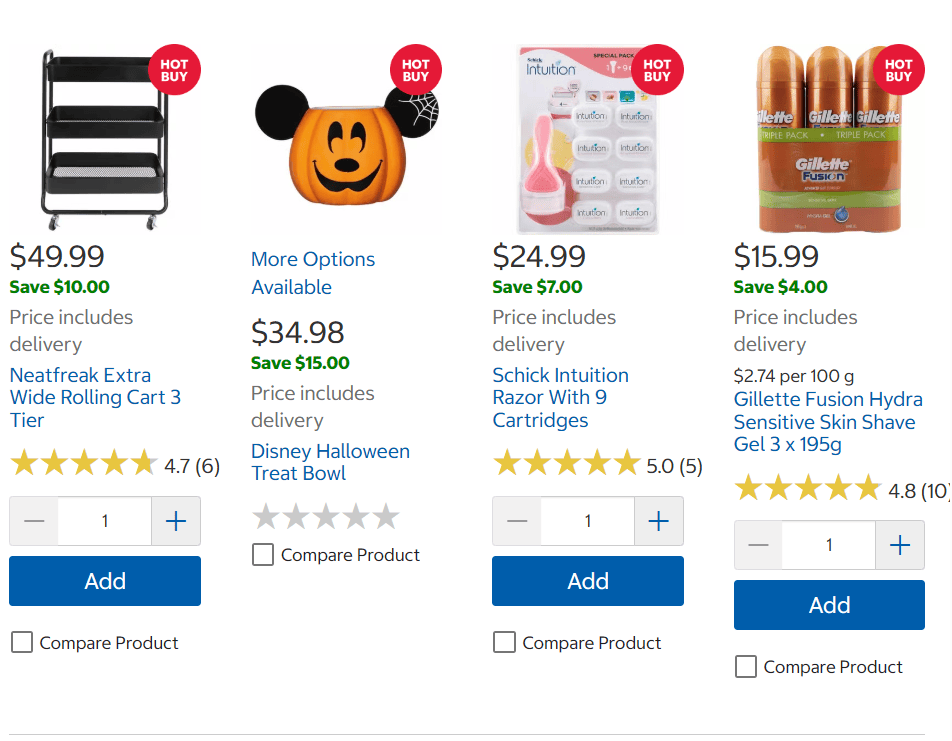This screenshot has width=952, height=741.
Task: Open Gillette Fusion Hydra Sensitive Skin link
Action: pyautogui.click(x=828, y=422)
